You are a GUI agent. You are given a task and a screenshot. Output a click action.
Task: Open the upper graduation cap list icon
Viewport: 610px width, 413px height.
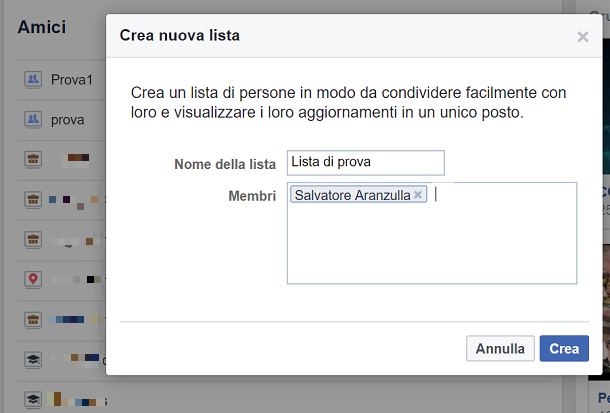[33, 359]
